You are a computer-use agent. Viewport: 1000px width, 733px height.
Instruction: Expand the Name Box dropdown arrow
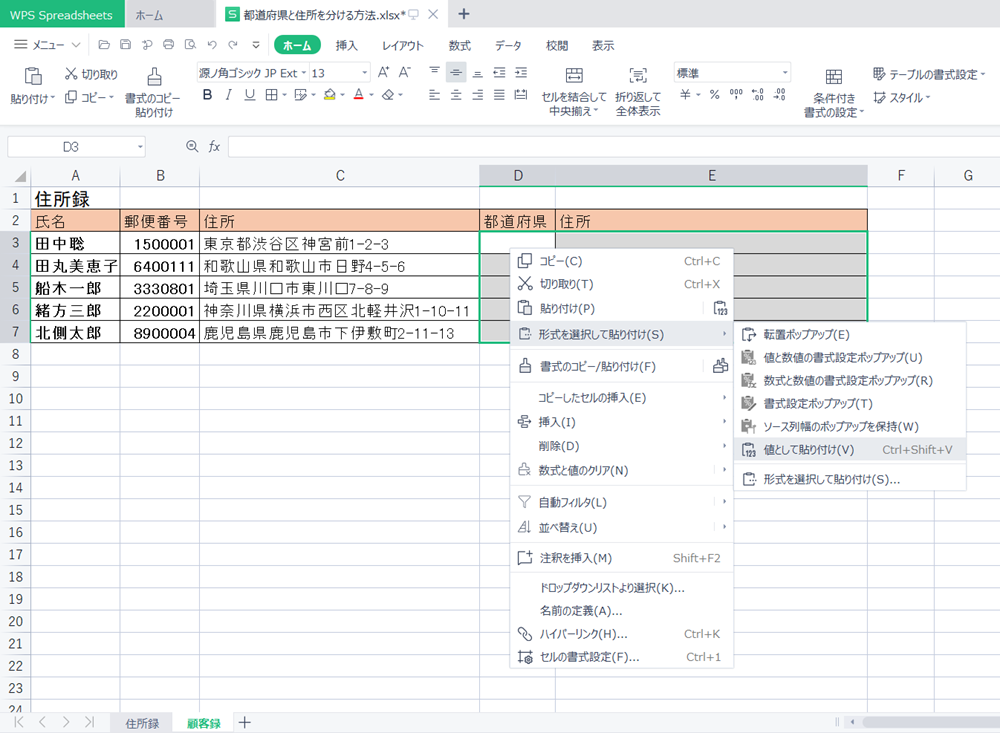140,147
